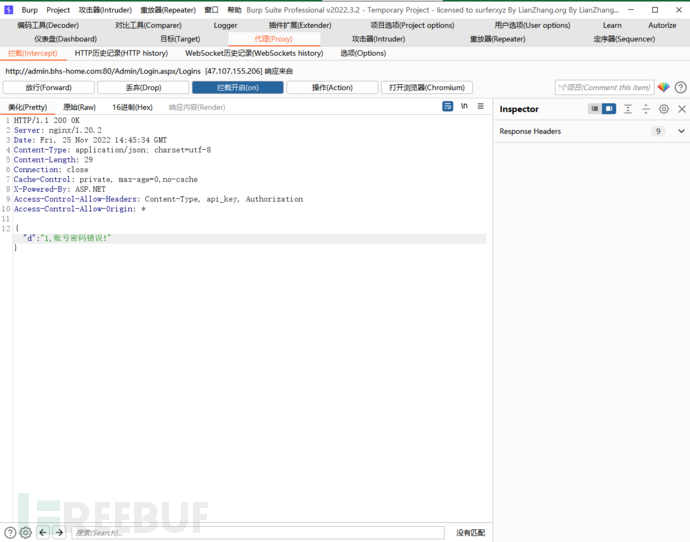
Task: Click the bottom-left search help icon
Action: click(10, 533)
